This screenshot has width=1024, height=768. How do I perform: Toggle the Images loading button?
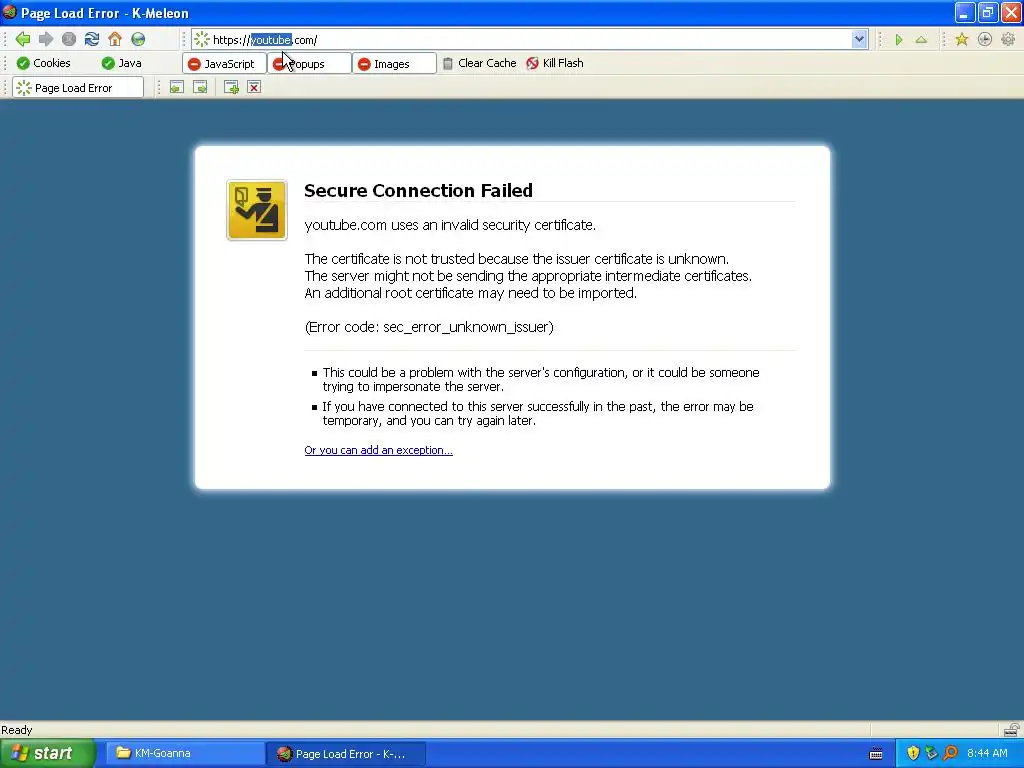(394, 63)
